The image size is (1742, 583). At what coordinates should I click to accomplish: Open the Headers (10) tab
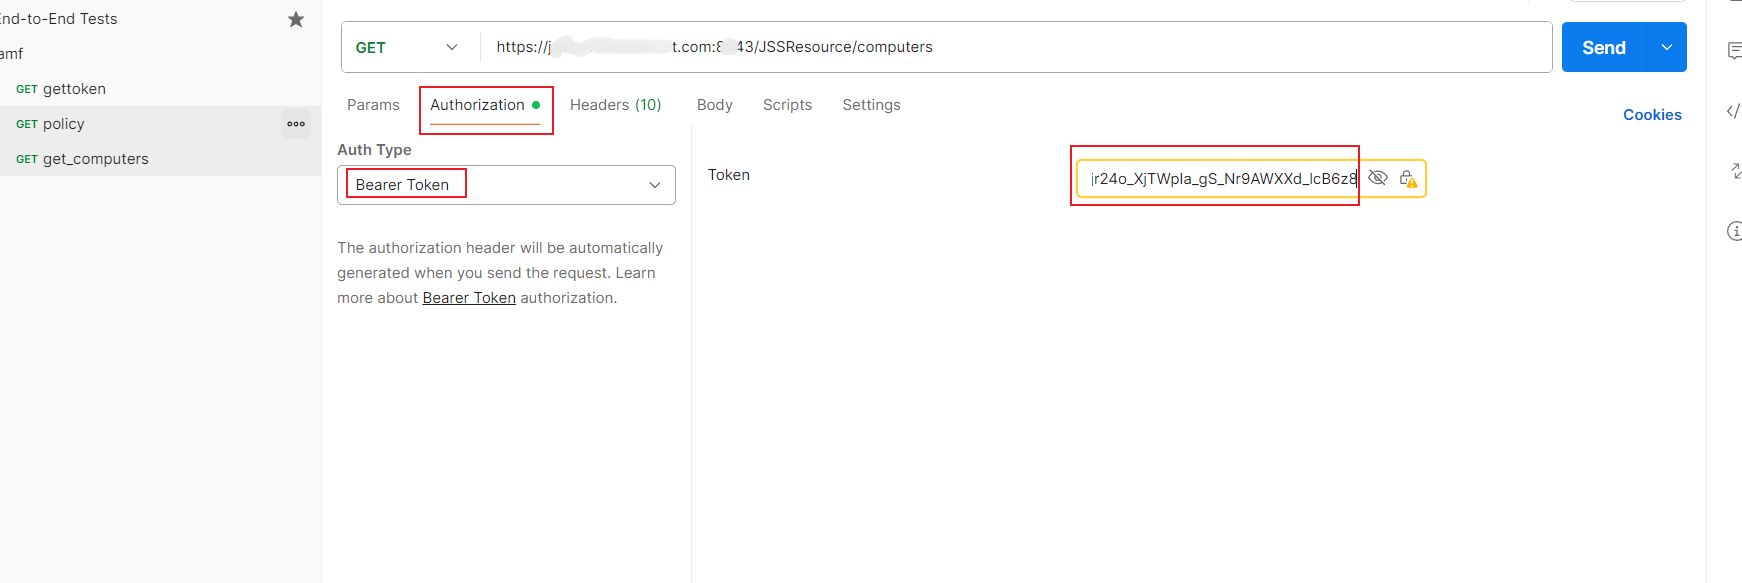(x=615, y=105)
